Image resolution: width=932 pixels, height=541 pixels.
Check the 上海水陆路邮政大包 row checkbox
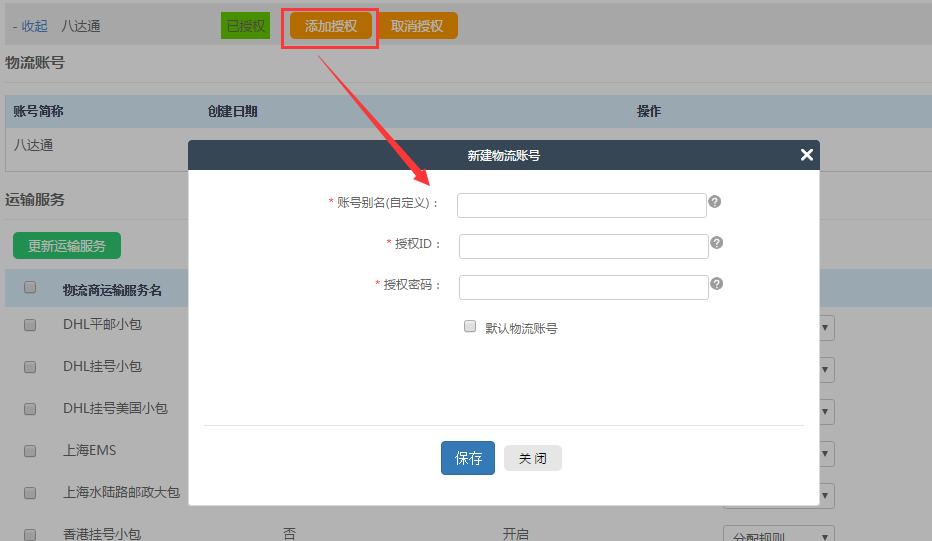tap(30, 493)
